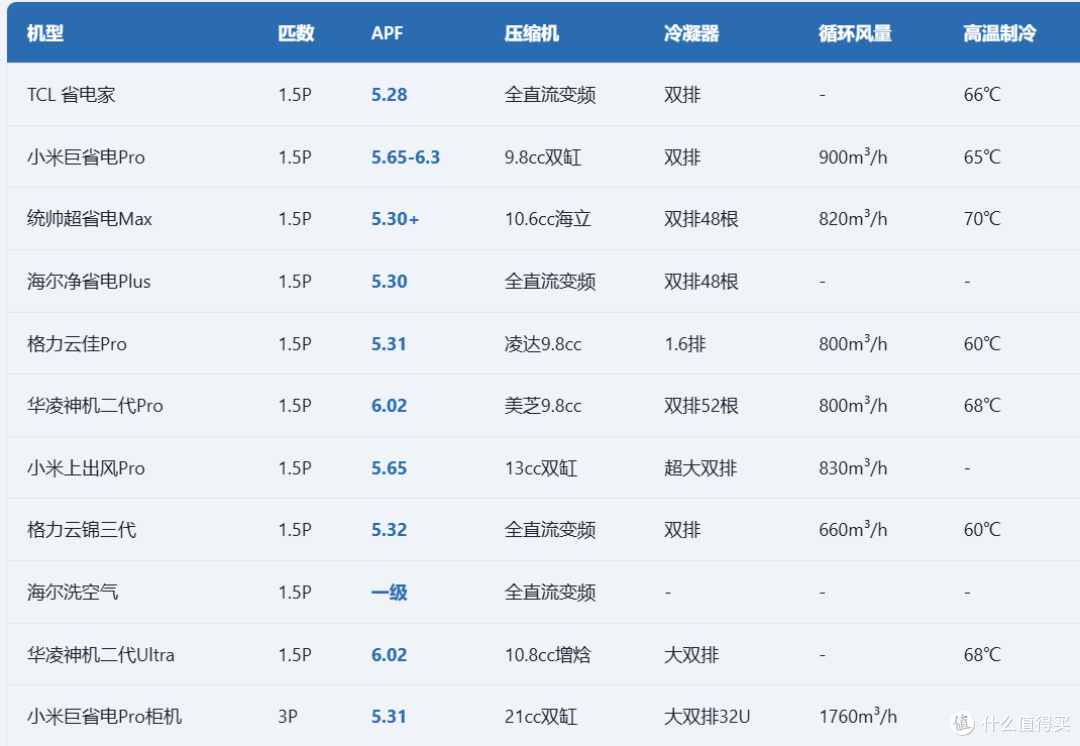Select the 格力云锦三代 model name
Viewport: 1080px width, 746px height.
(x=82, y=530)
